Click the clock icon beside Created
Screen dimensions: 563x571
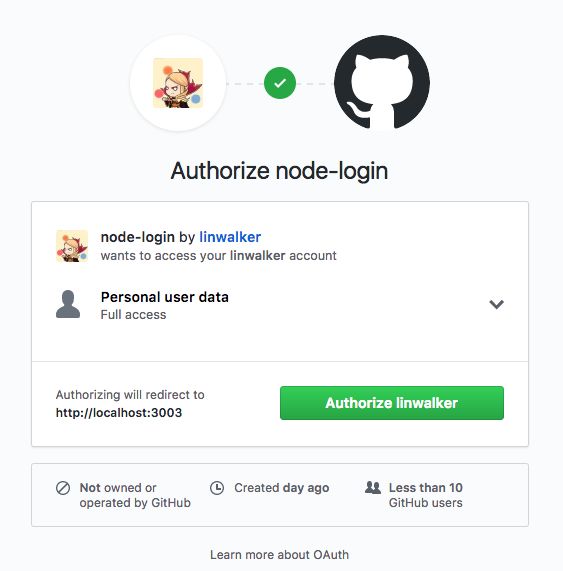click(217, 488)
